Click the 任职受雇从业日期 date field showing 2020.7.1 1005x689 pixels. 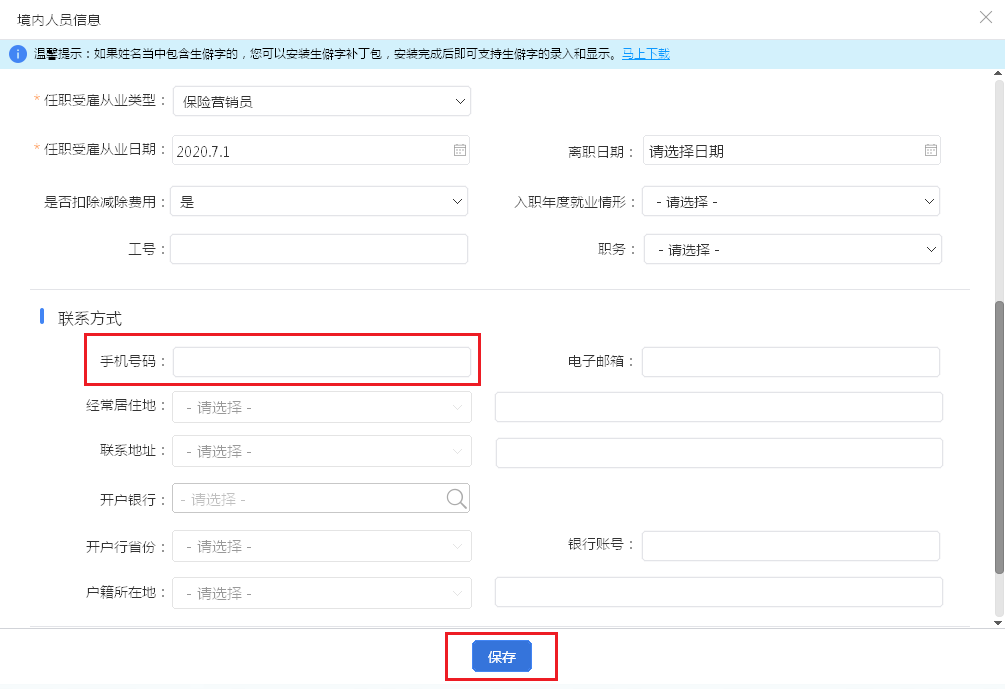(x=320, y=150)
